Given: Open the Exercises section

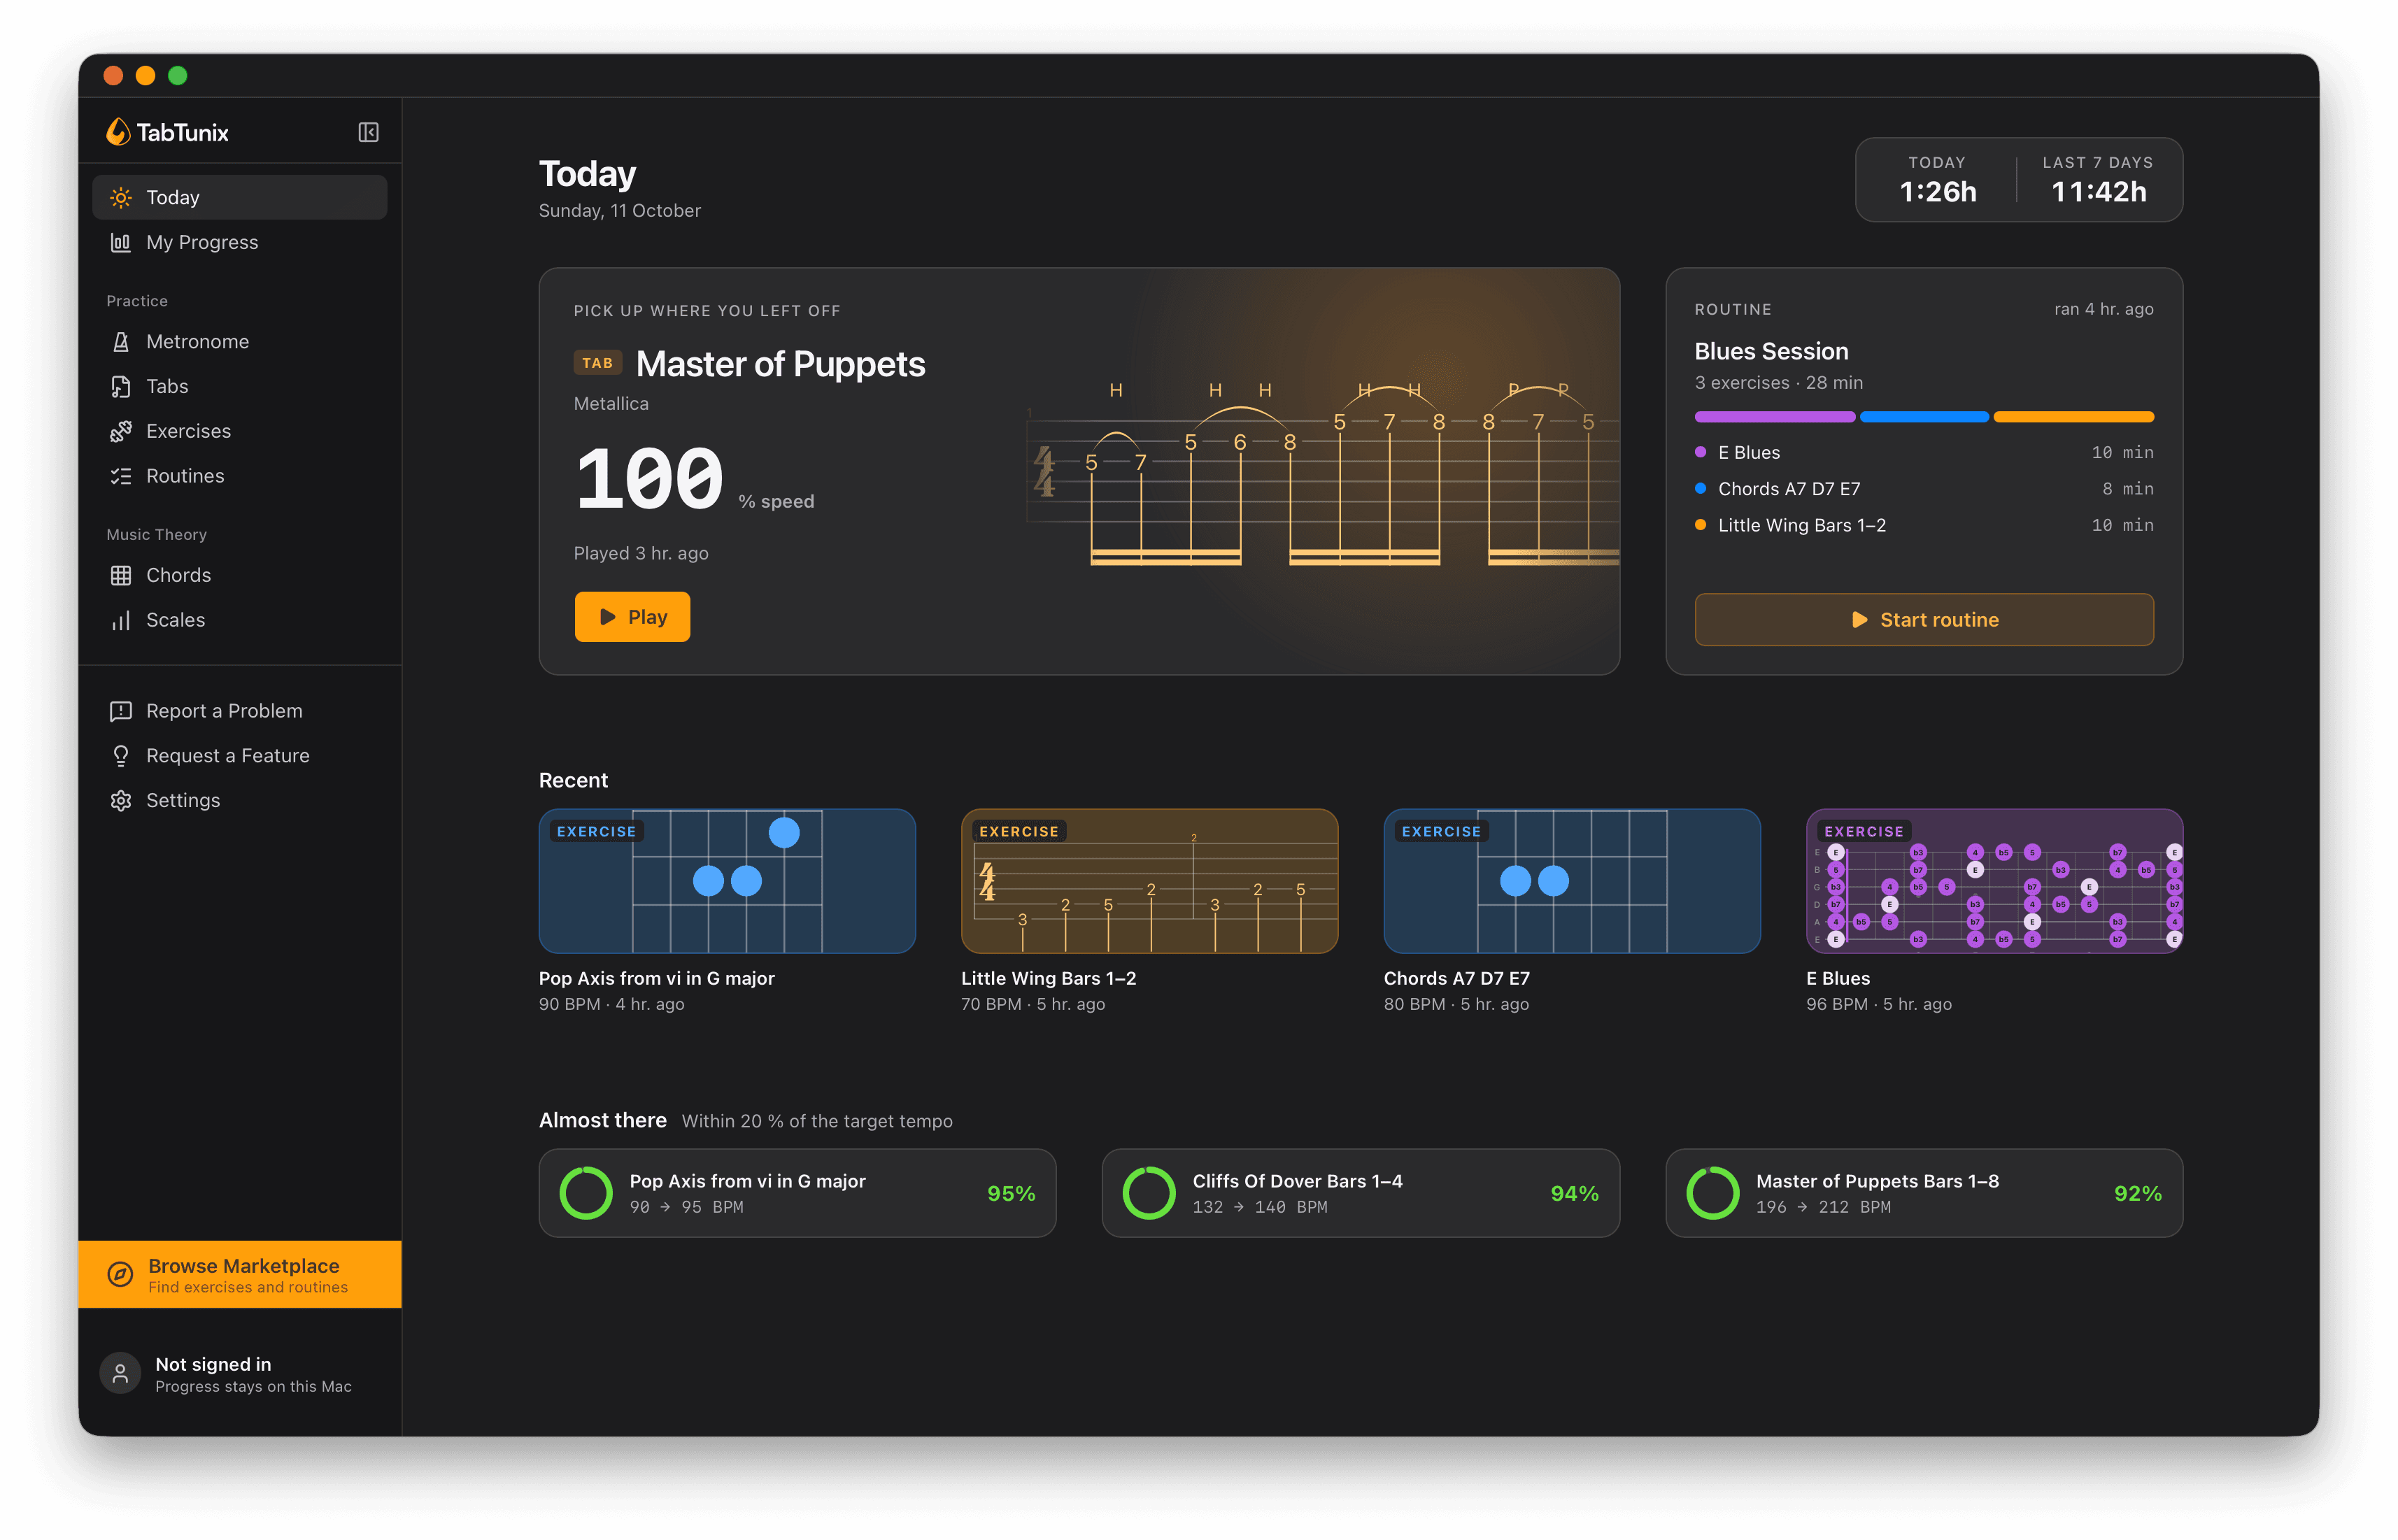Looking at the screenshot, I should click(x=240, y=431).
